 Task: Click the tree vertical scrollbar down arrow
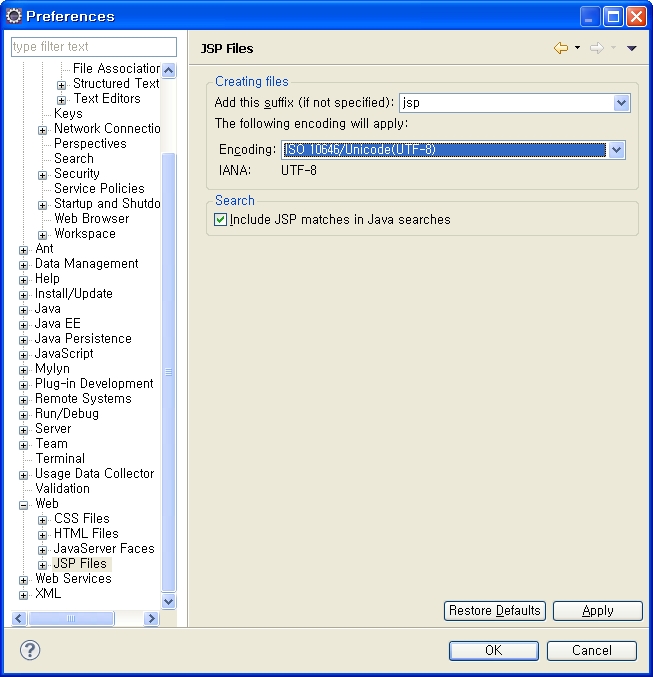(x=168, y=601)
